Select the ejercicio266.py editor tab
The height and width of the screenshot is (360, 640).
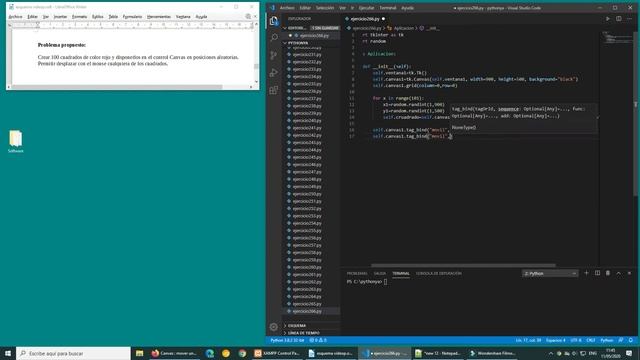click(365, 19)
